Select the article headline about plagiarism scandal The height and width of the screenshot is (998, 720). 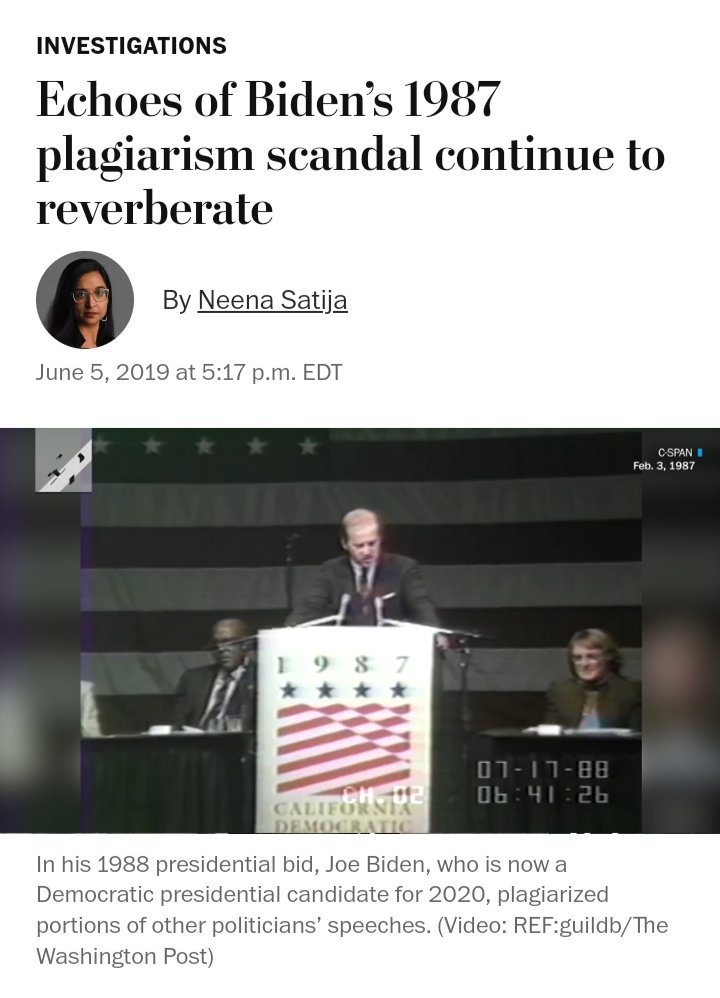coord(351,153)
